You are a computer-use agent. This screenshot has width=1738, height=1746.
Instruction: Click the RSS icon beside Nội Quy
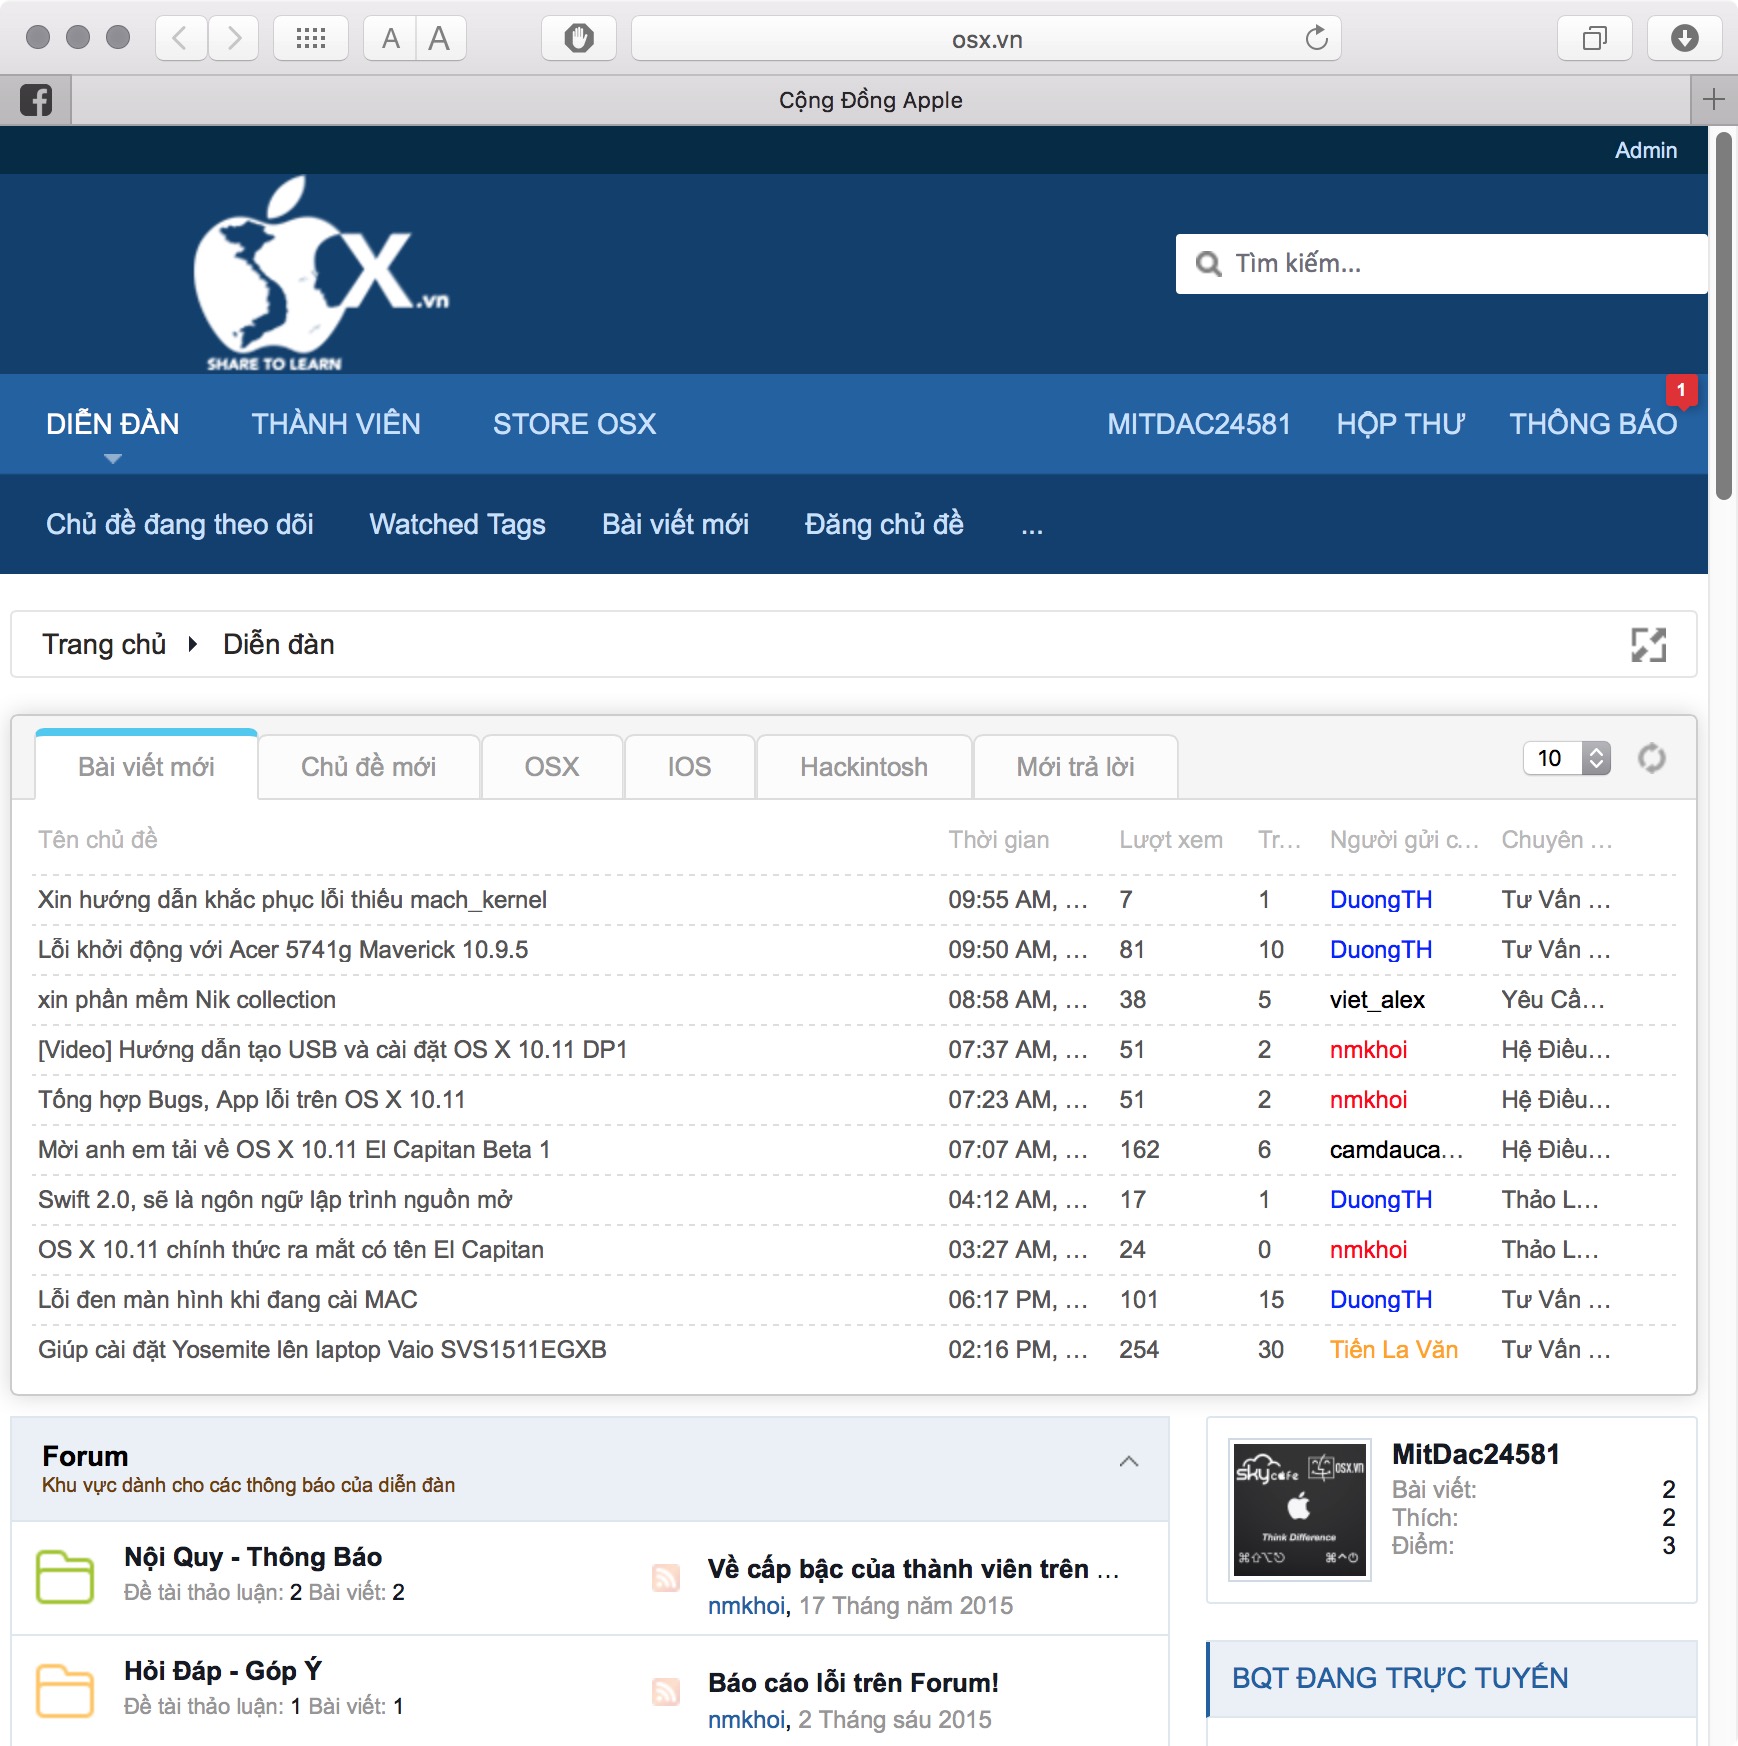(666, 1577)
